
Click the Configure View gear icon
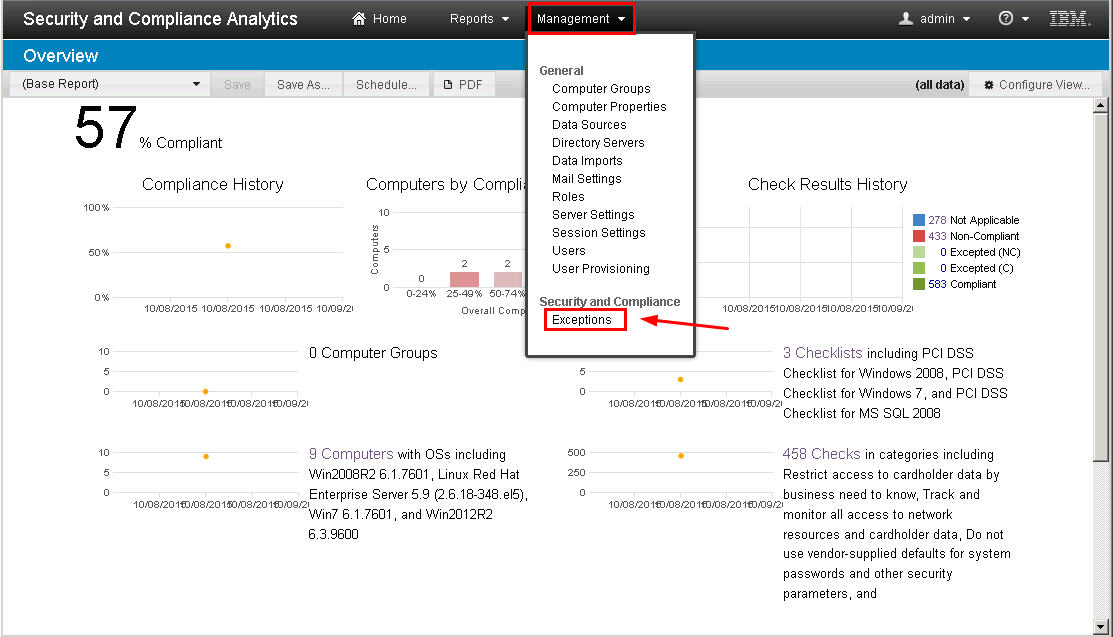coord(989,85)
